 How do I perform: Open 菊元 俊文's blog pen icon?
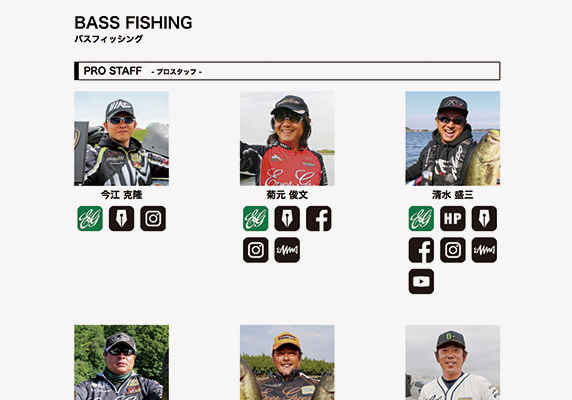tap(287, 218)
